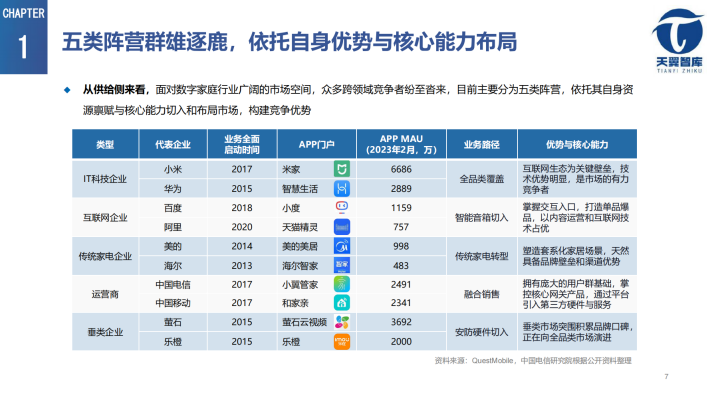The width and height of the screenshot is (710, 399).
Task: Select the 优势与核心能力 header cell
Action: pos(577,144)
